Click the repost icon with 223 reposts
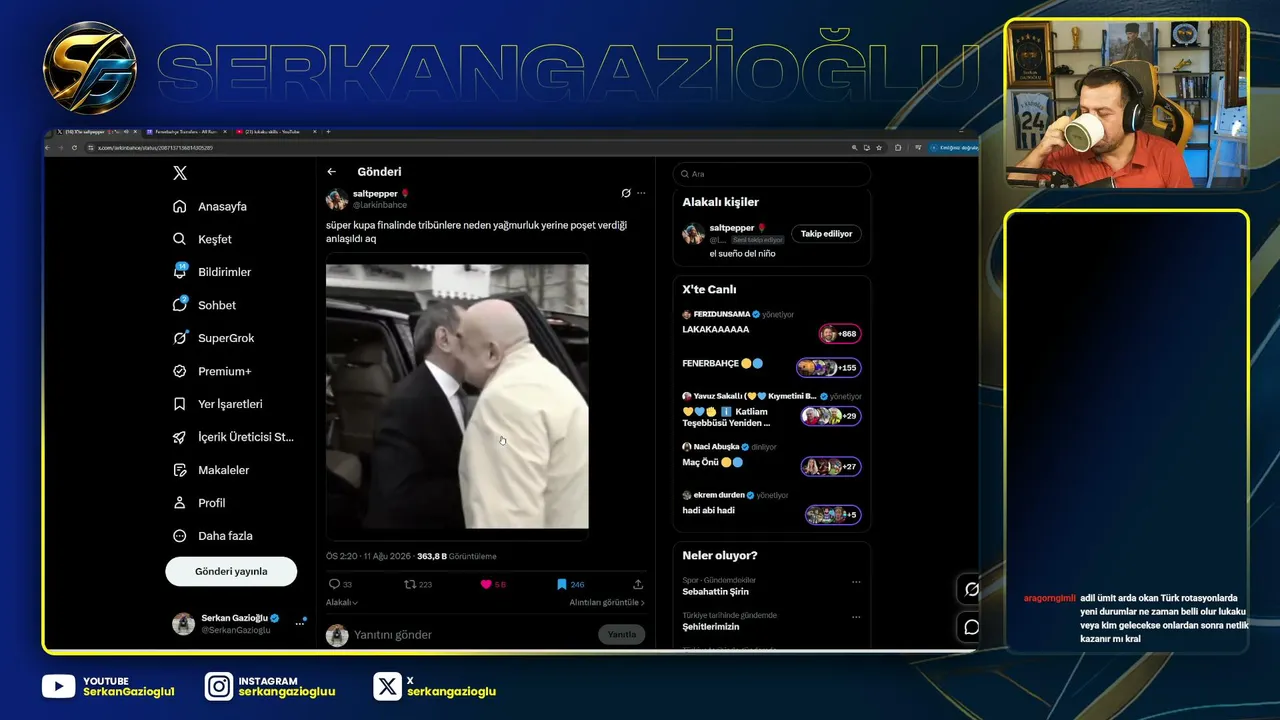1280x720 pixels. point(409,584)
